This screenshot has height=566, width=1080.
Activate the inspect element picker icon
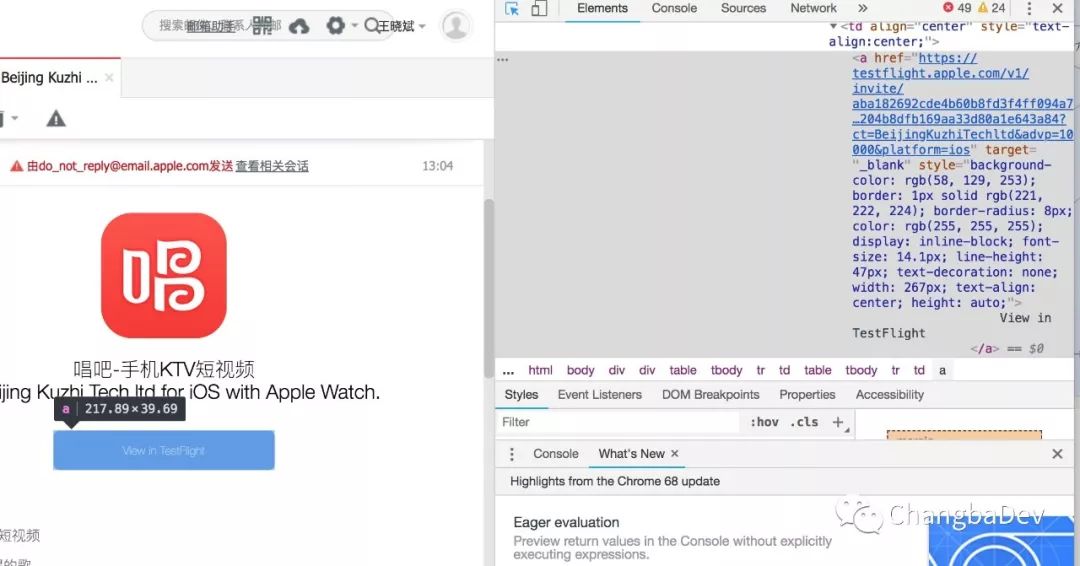click(512, 8)
